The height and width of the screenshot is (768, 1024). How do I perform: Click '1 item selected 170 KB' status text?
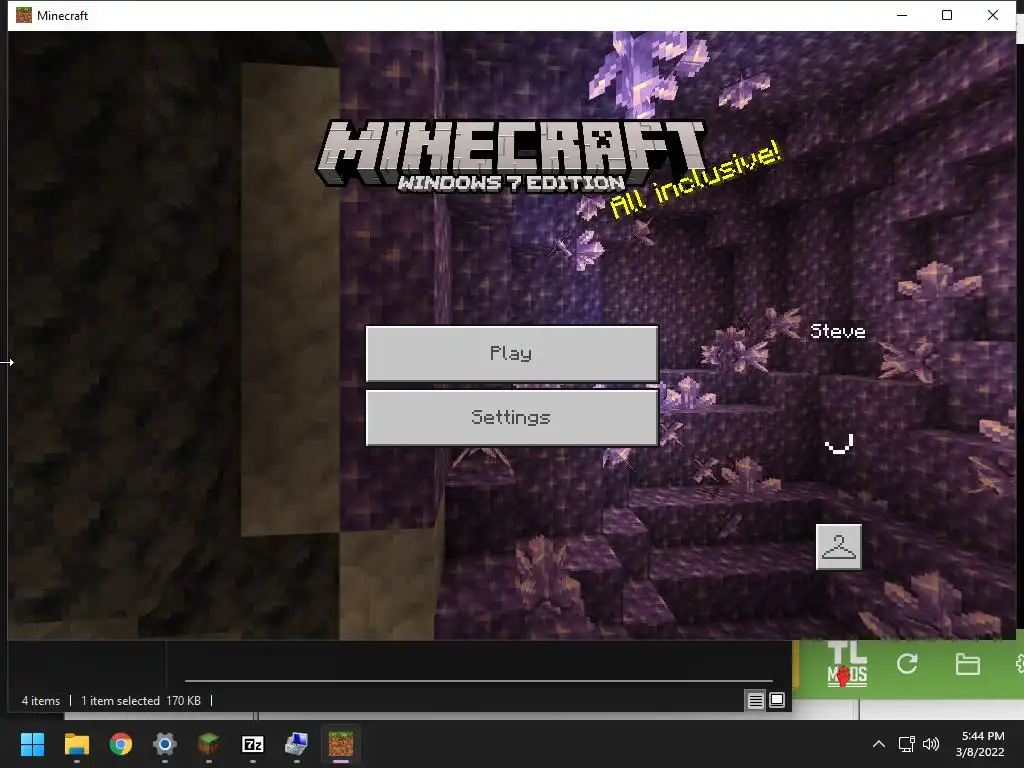click(140, 701)
